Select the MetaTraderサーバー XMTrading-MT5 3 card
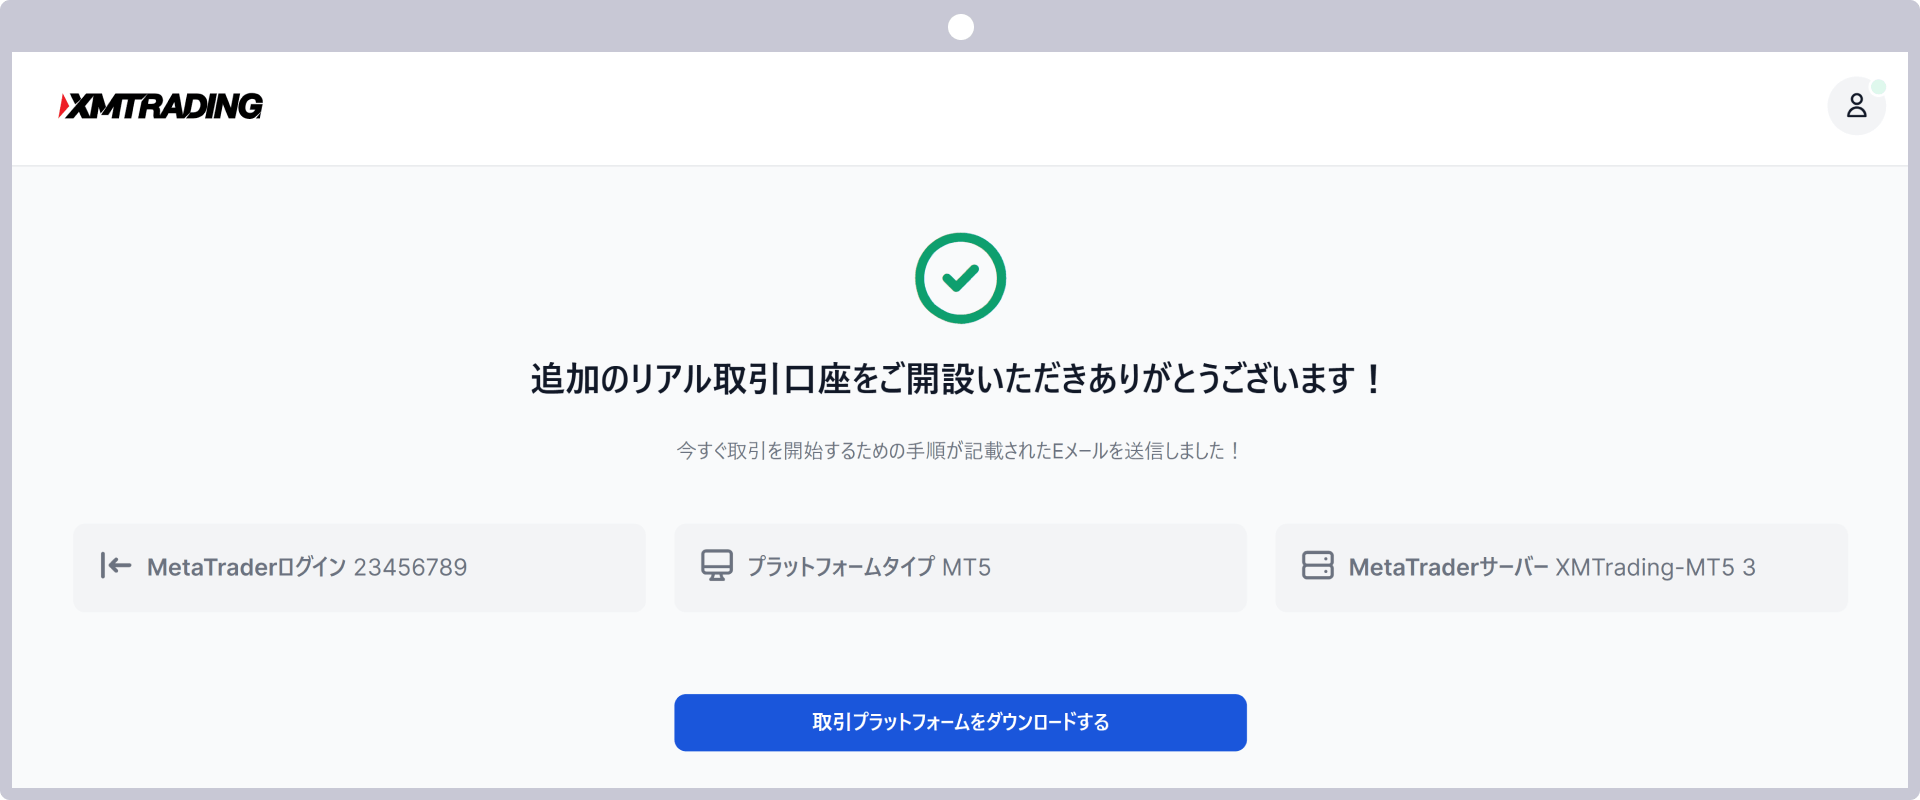Viewport: 1920px width, 800px height. tap(1560, 567)
